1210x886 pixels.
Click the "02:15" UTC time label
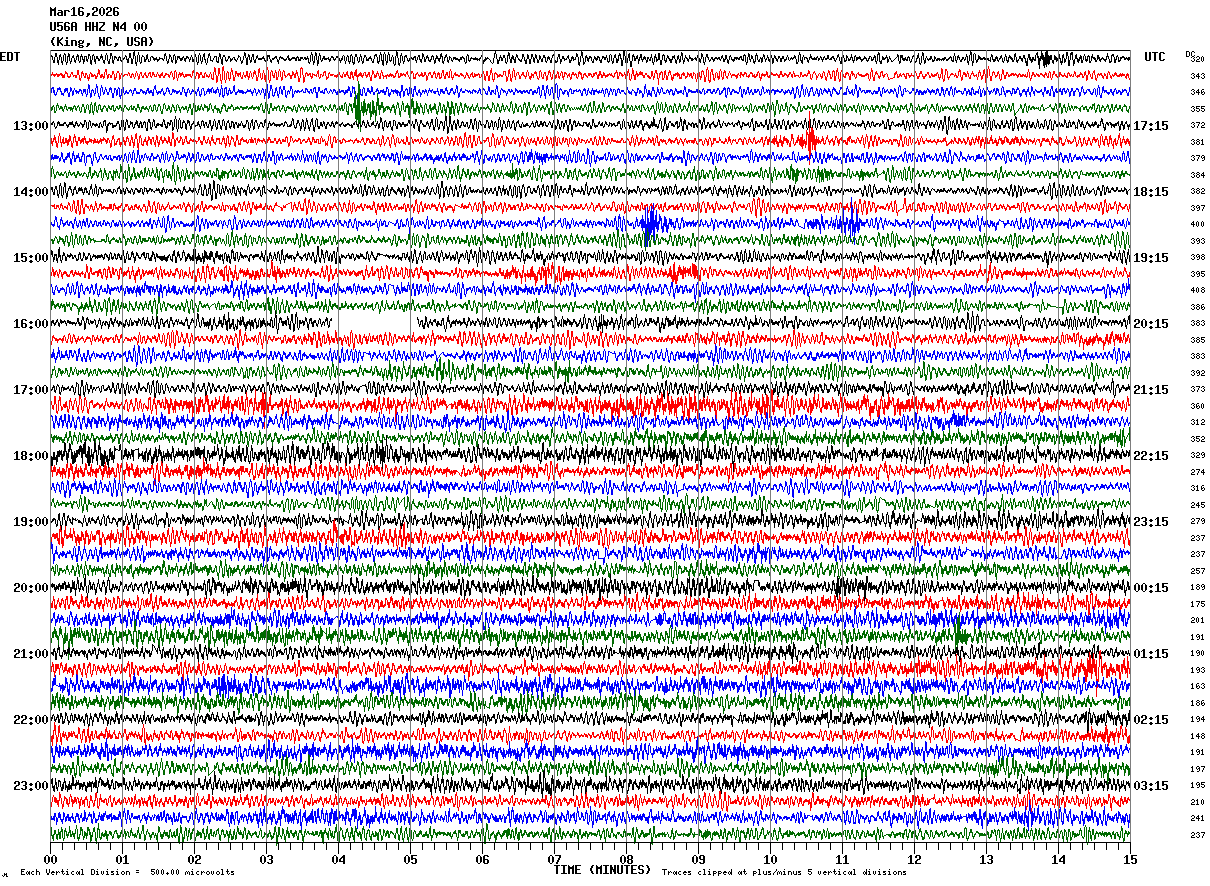1151,719
